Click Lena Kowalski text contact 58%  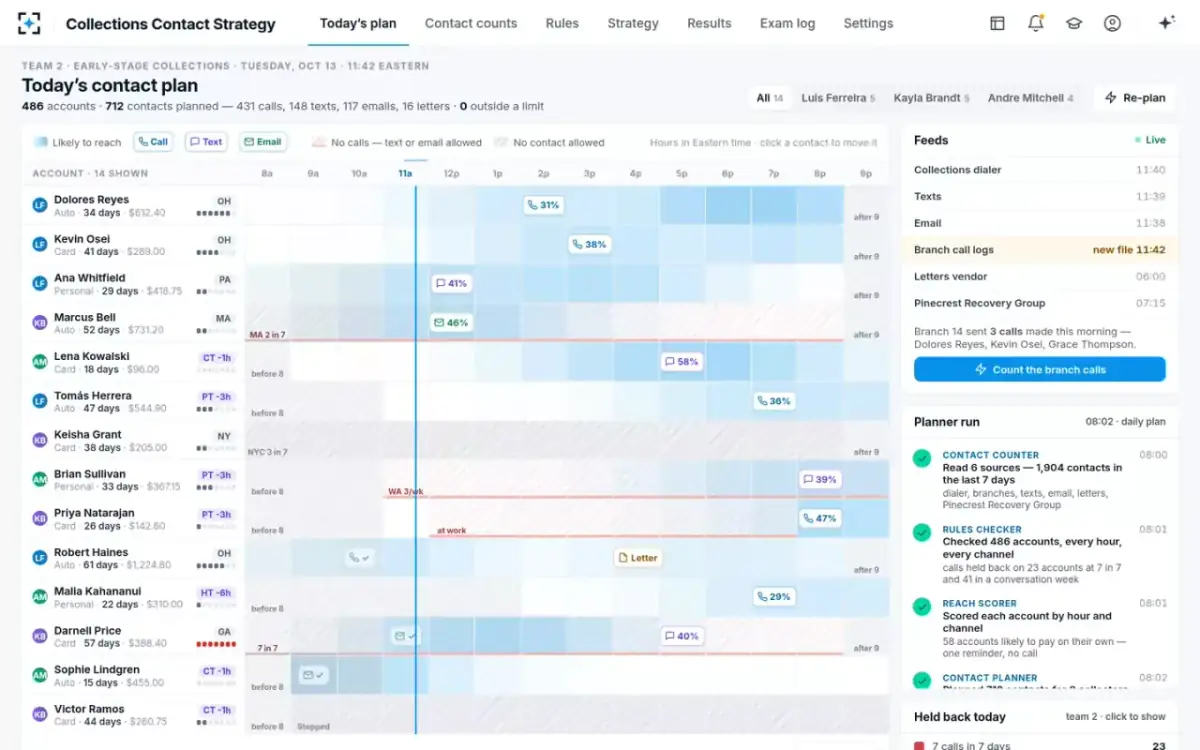[x=681, y=362]
